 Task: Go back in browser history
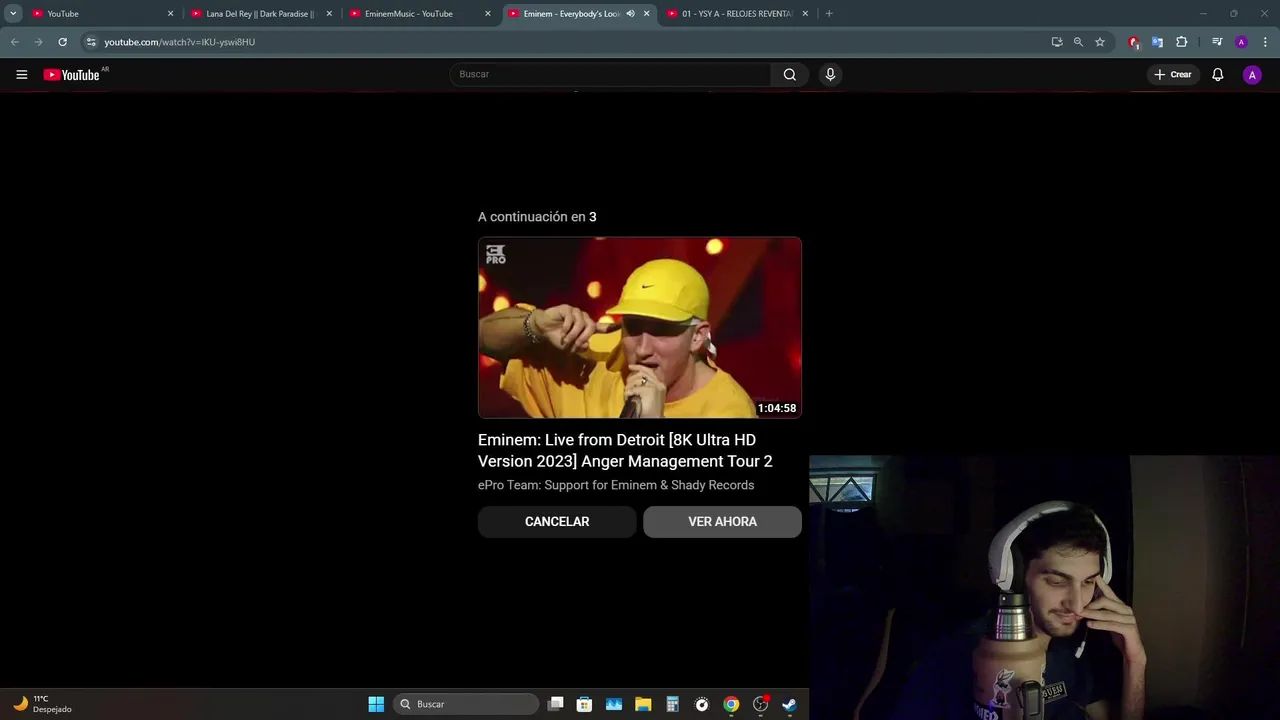click(x=14, y=42)
